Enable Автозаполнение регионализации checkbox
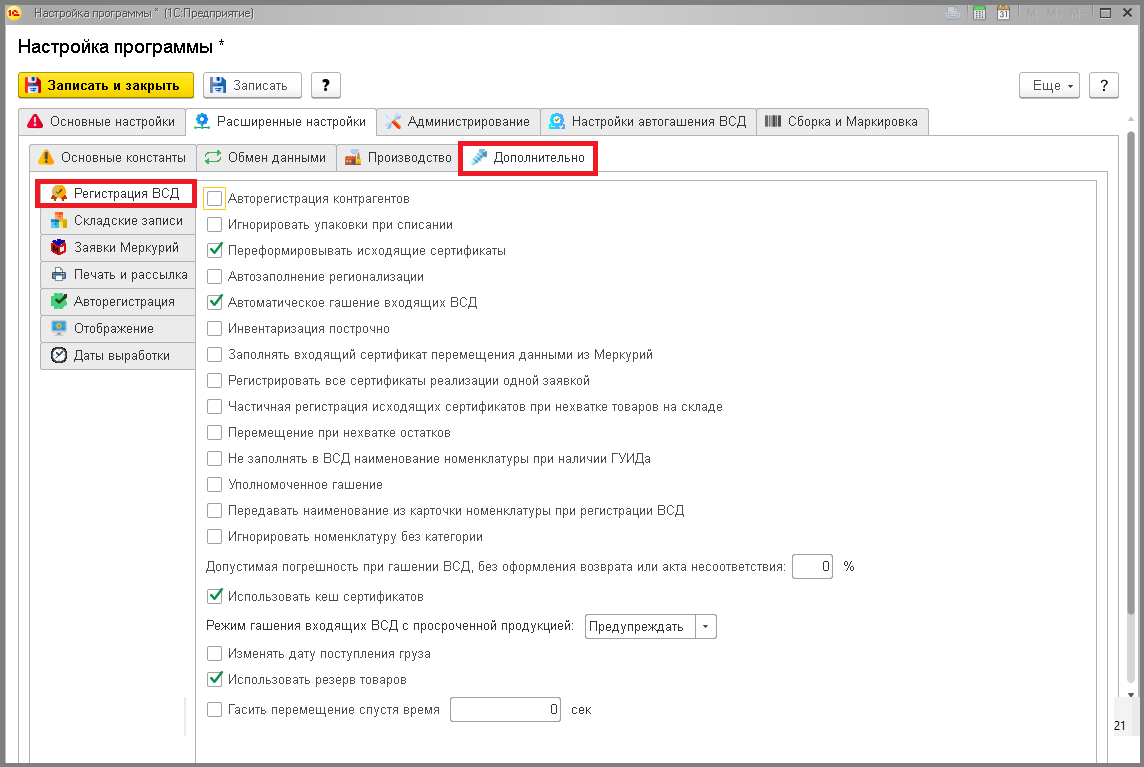Image resolution: width=1144 pixels, height=767 pixels. (214, 277)
